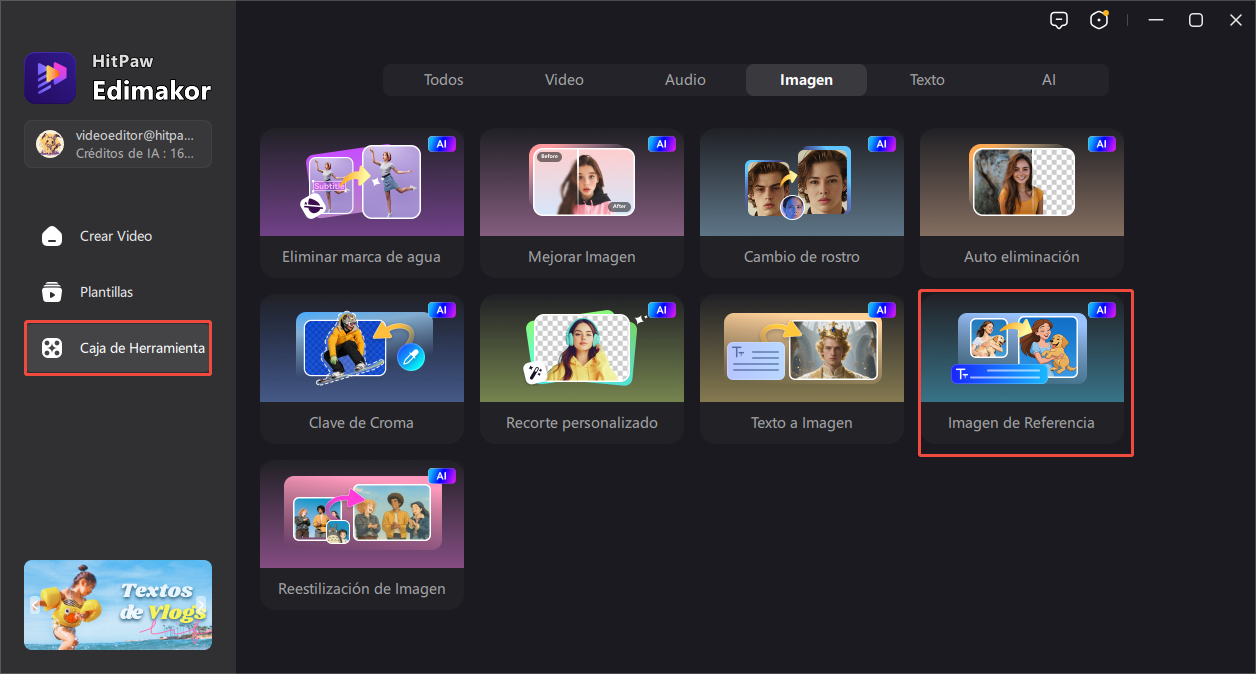Click the Crear Video sidebar icon
Screen dimensions: 1256x674
click(x=51, y=236)
